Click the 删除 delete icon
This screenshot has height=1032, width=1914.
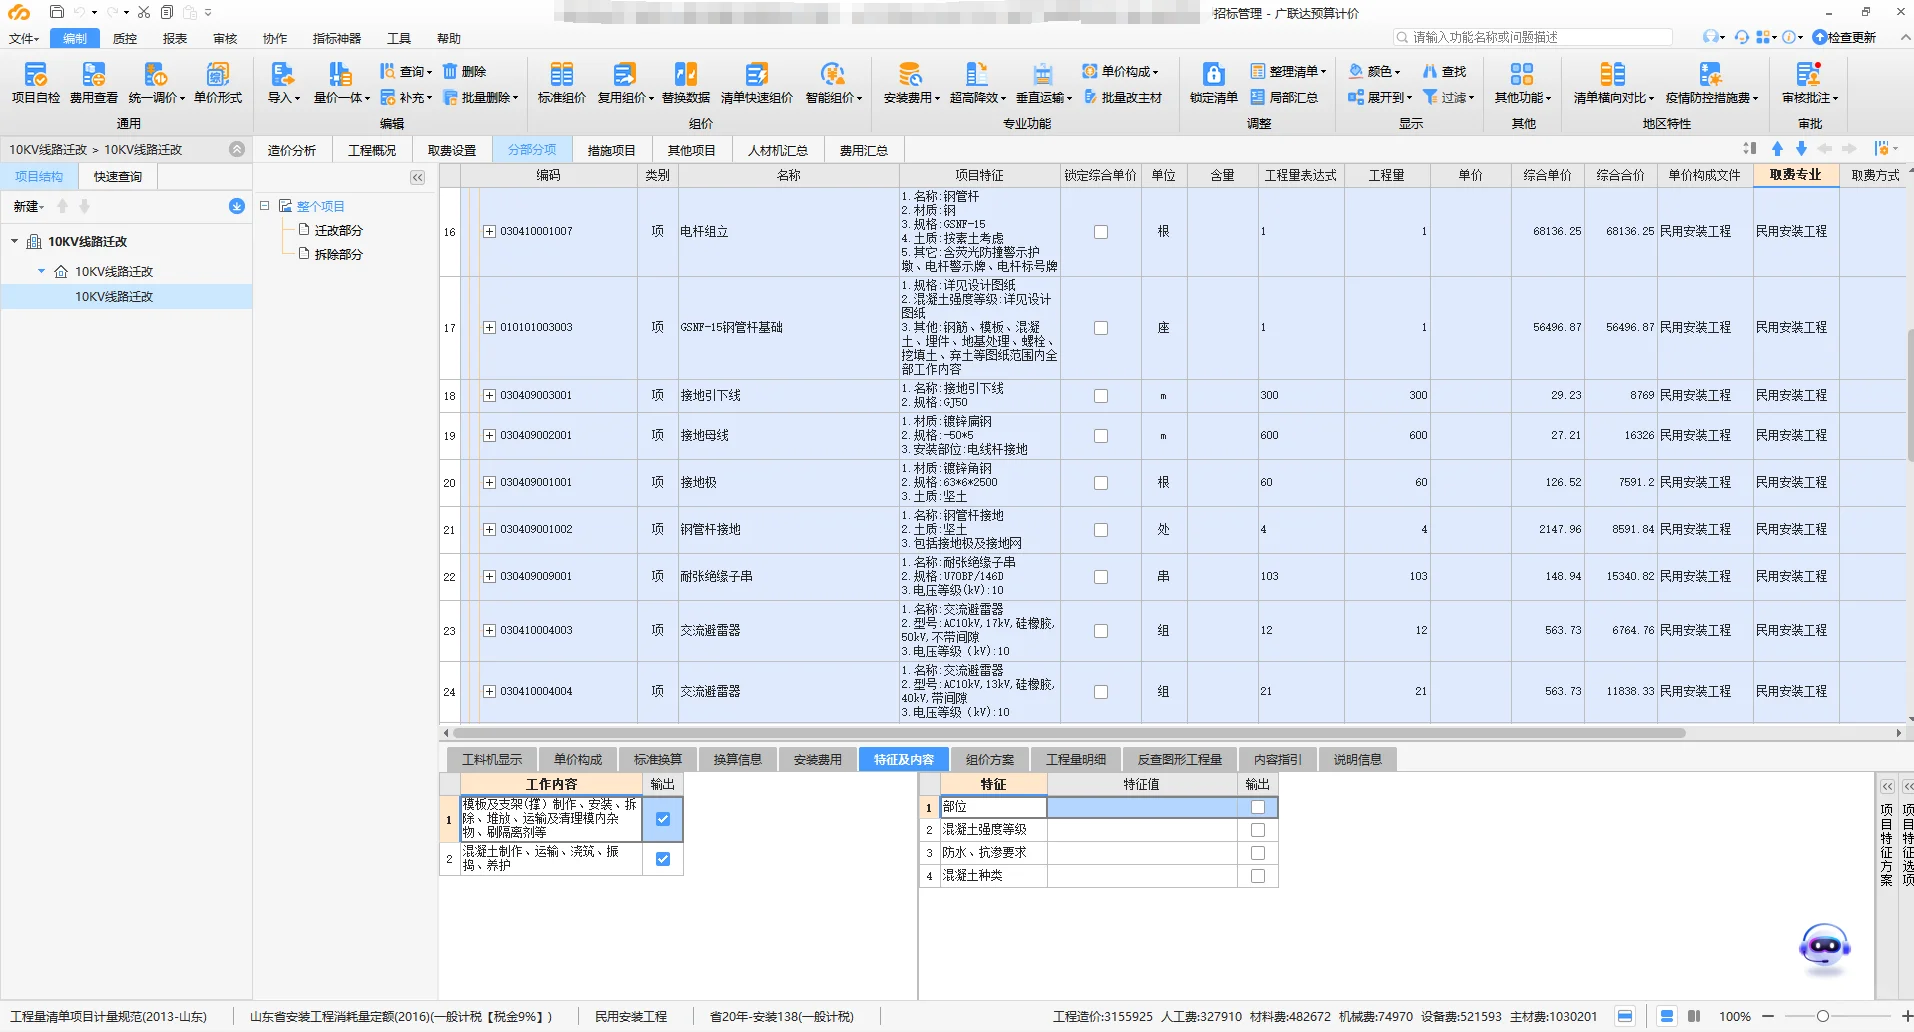(x=464, y=71)
